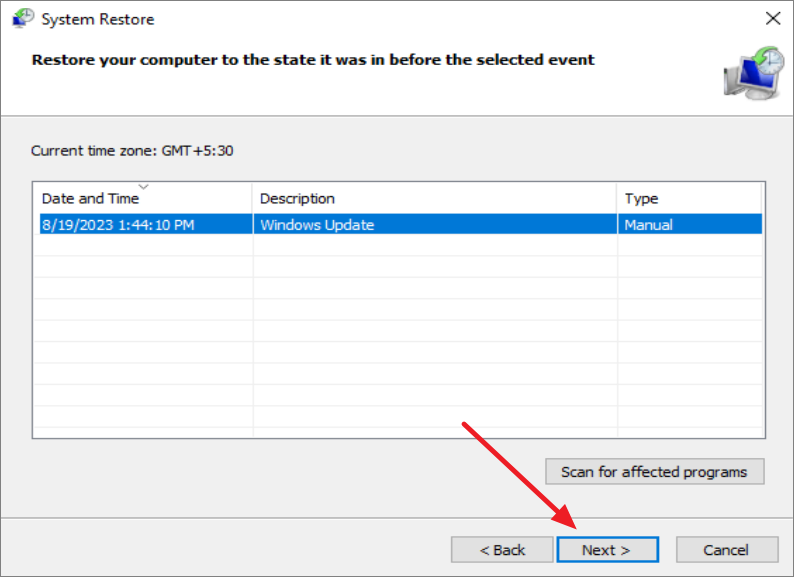Sort by the Type column header

click(x=689, y=198)
